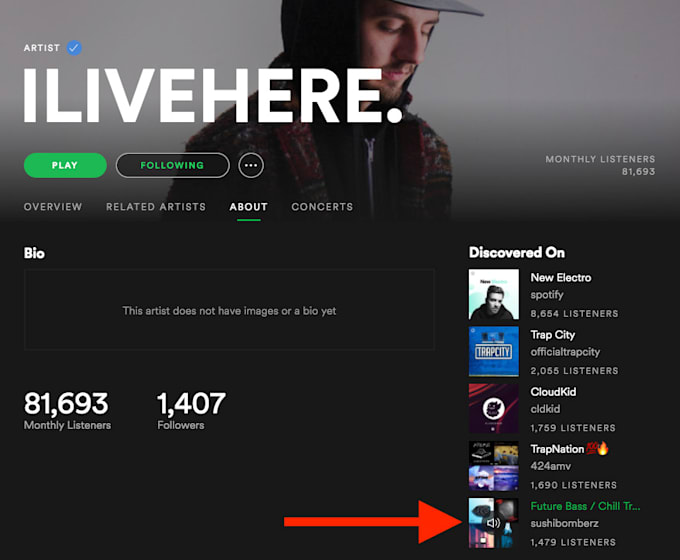Click the 'Bio' heading
The height and width of the screenshot is (560, 680).
[34, 253]
